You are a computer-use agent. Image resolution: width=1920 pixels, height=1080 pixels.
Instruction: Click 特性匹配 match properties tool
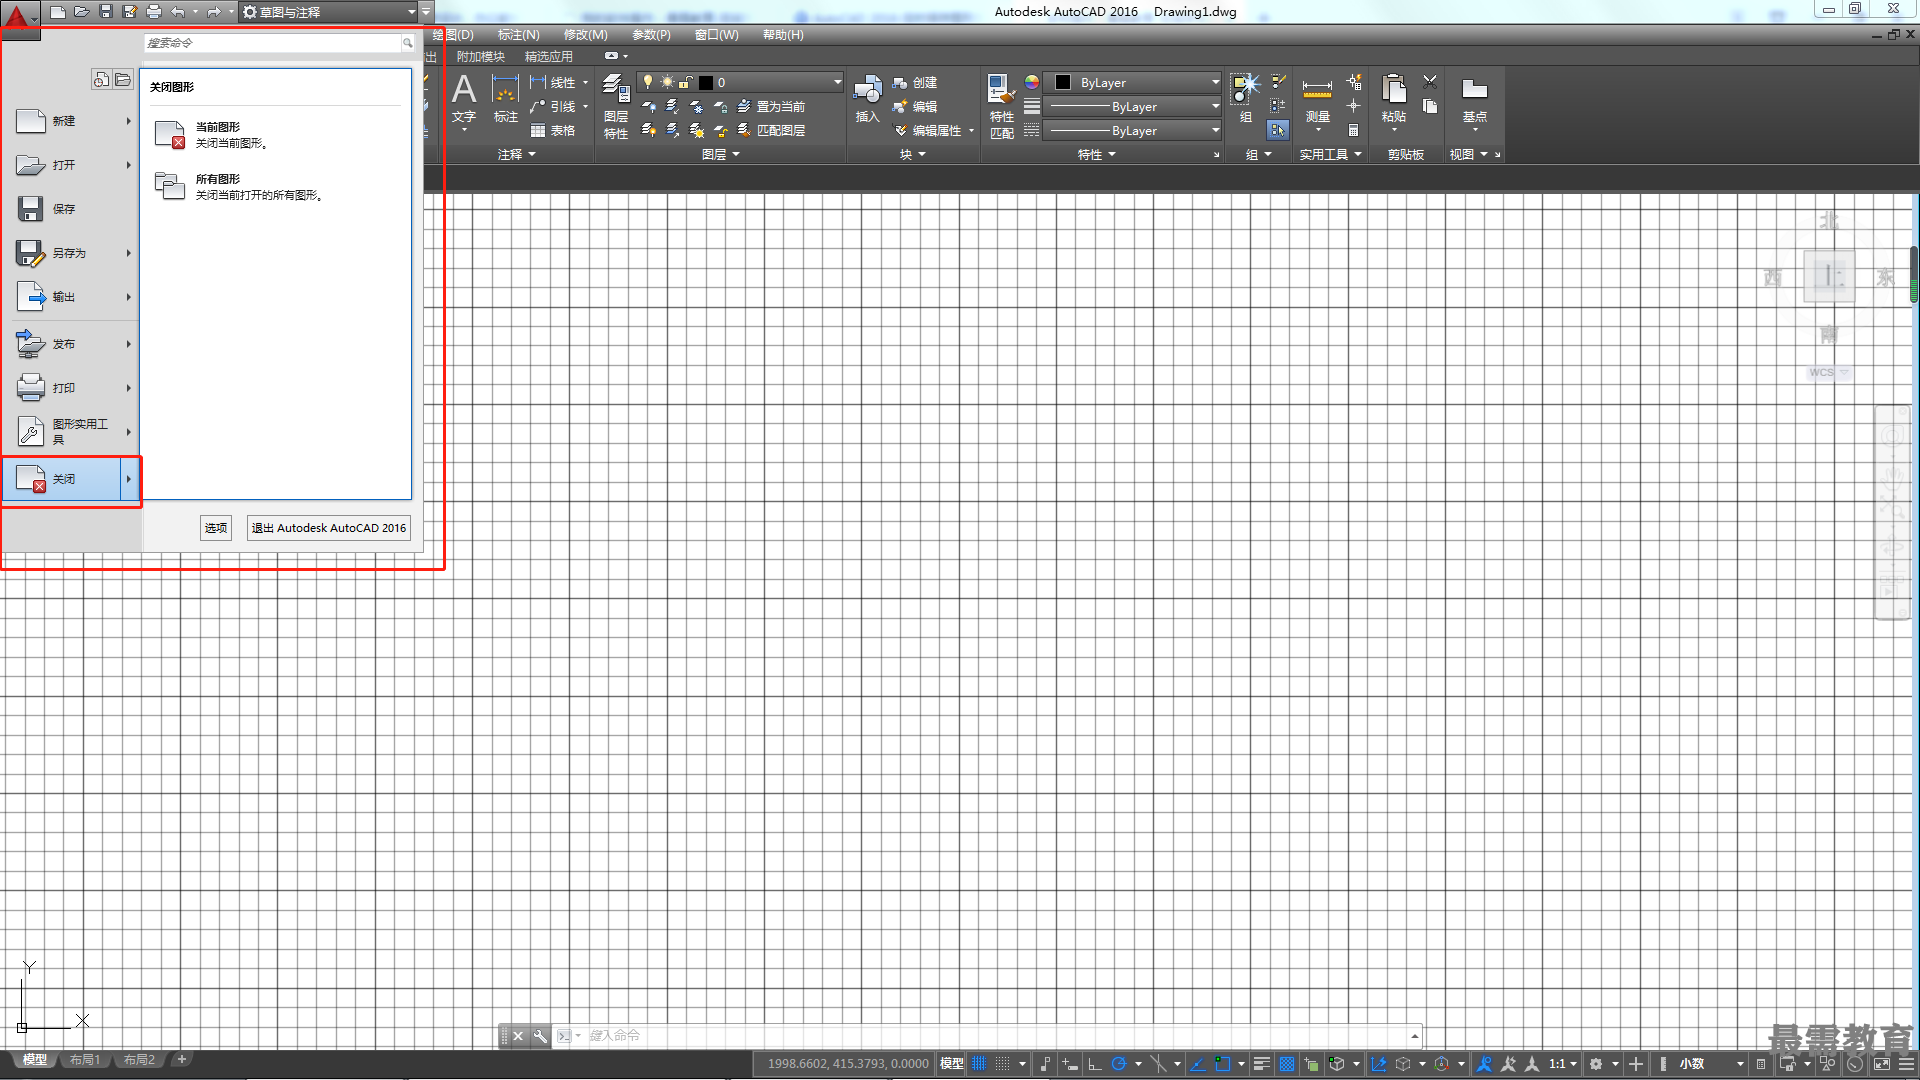[x=1001, y=107]
